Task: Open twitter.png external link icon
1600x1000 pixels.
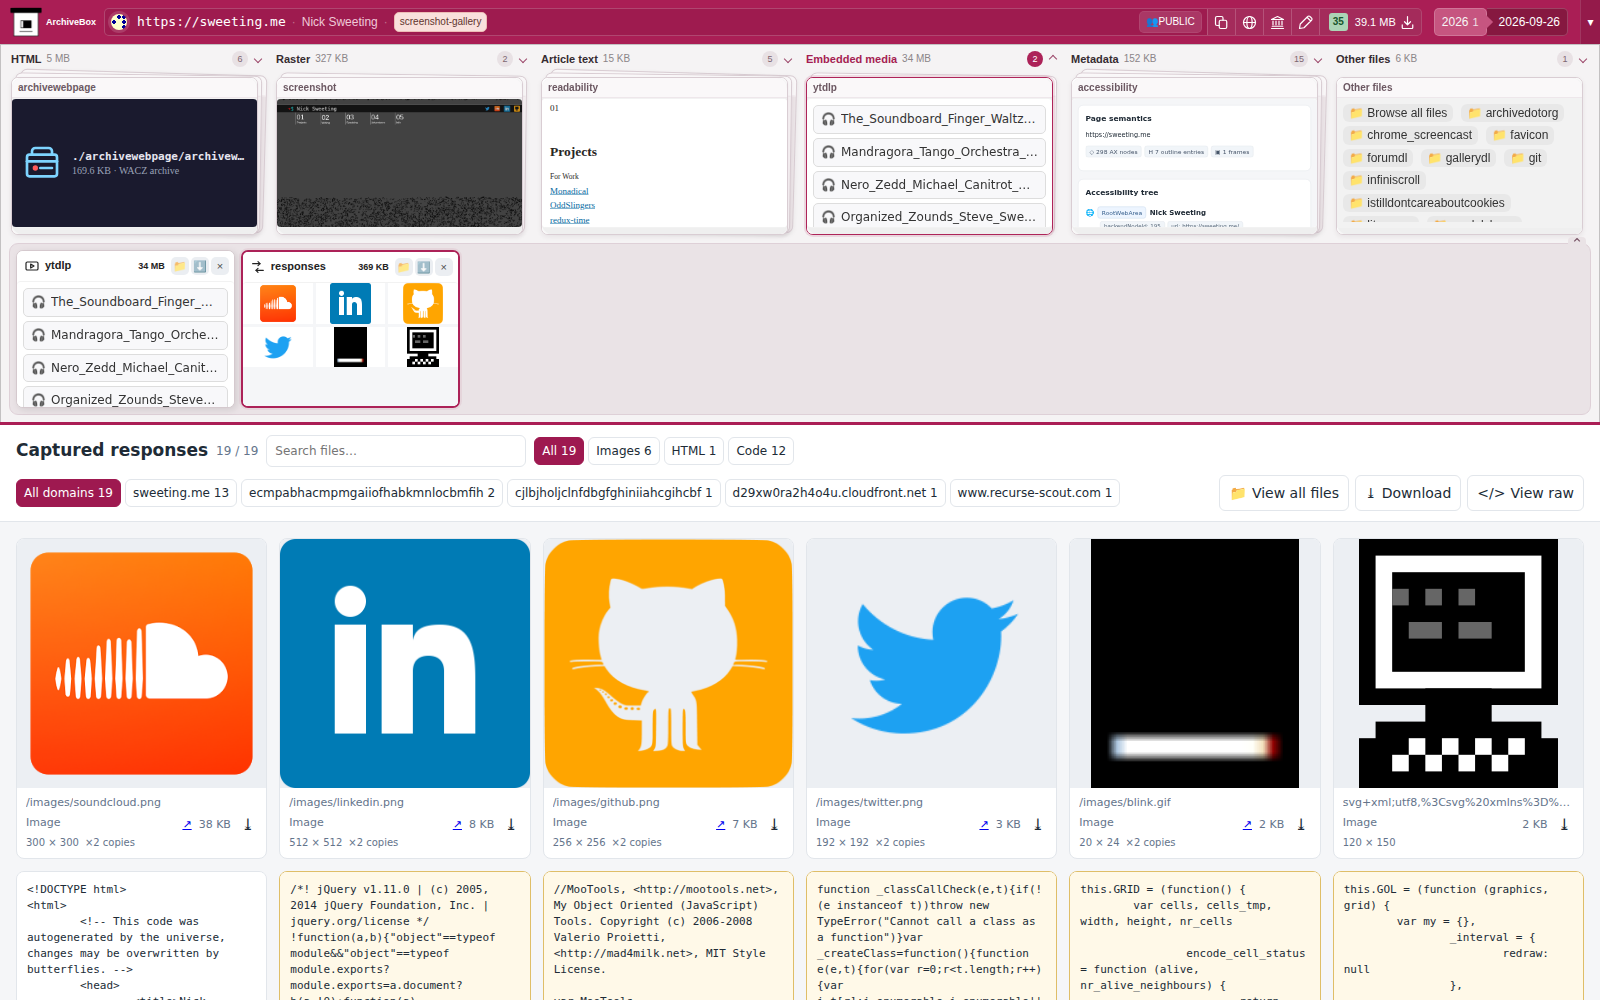Action: [984, 825]
